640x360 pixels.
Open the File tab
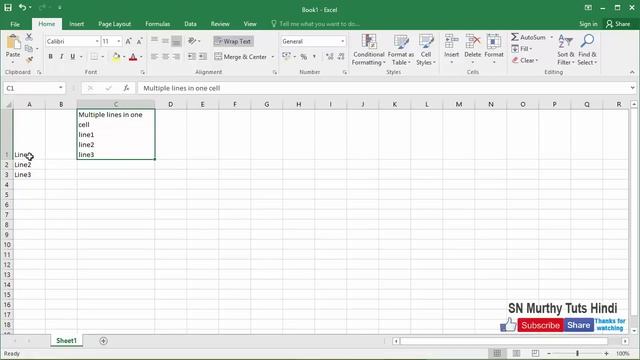[15, 24]
